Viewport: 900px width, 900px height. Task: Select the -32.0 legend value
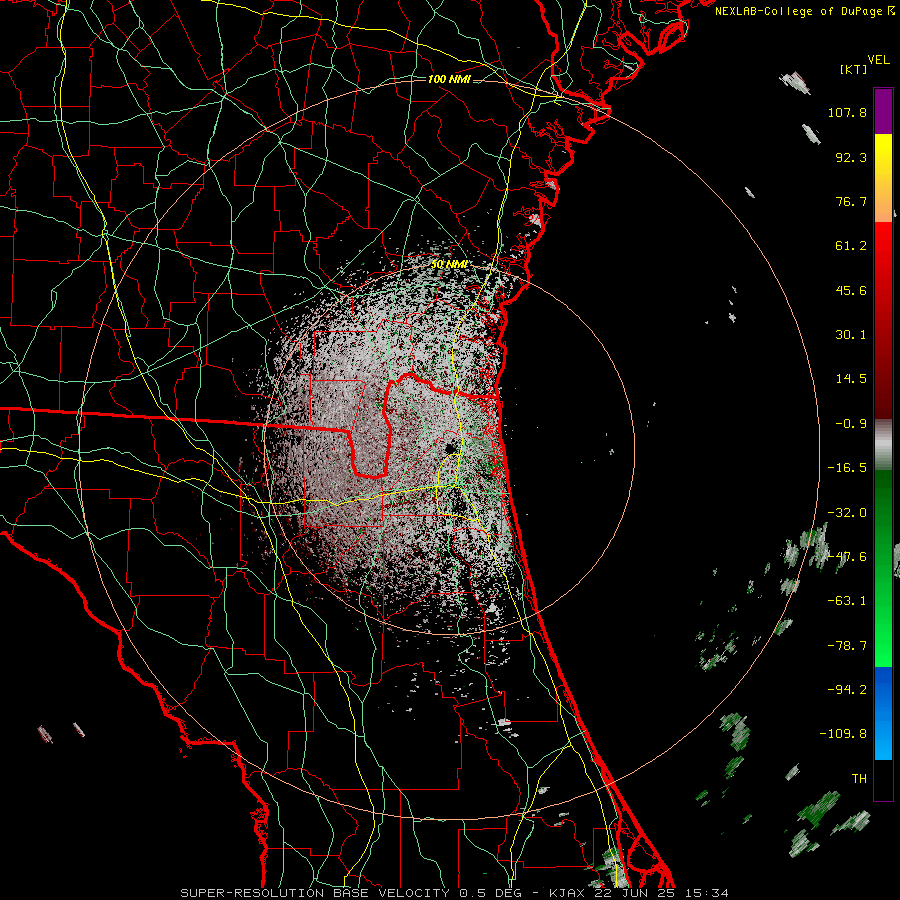click(847, 513)
